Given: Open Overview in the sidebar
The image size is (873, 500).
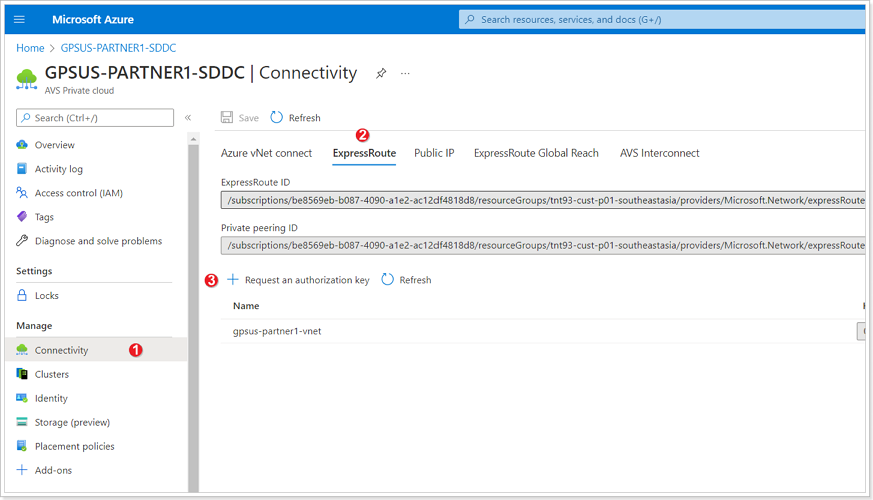Looking at the screenshot, I should 55,145.
